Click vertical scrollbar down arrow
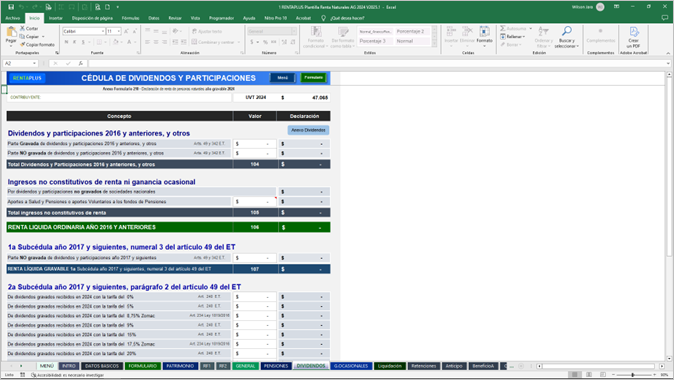Screen dimensions: 674x380 click(x=669, y=358)
